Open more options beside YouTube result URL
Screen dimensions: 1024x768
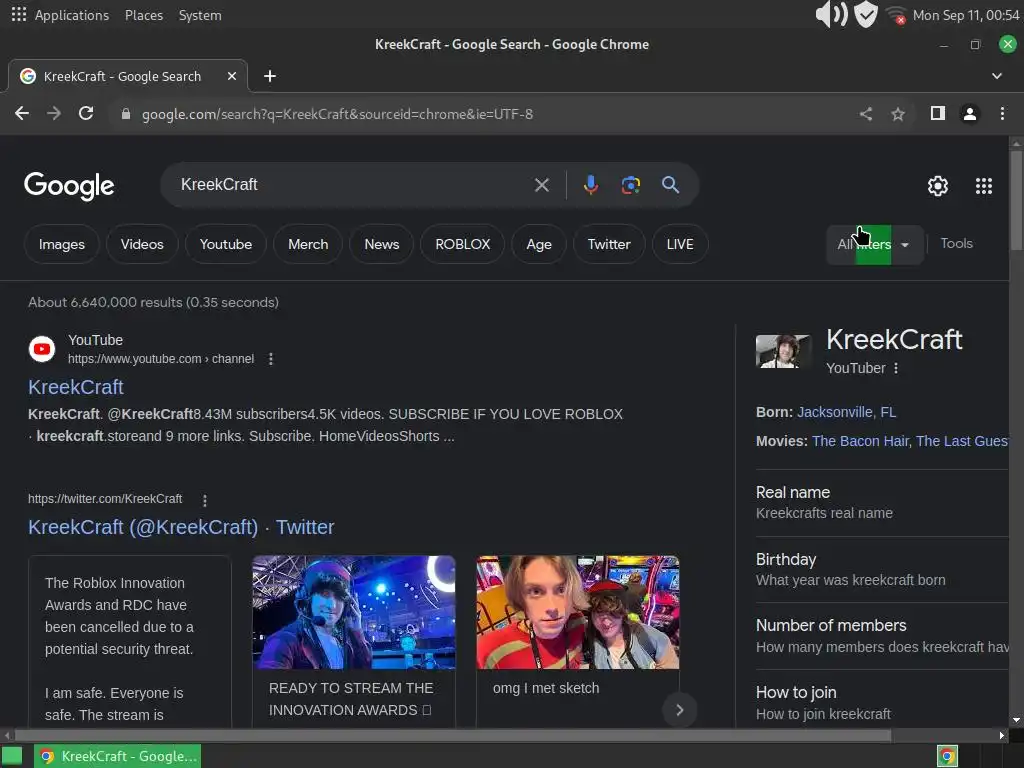click(x=270, y=359)
